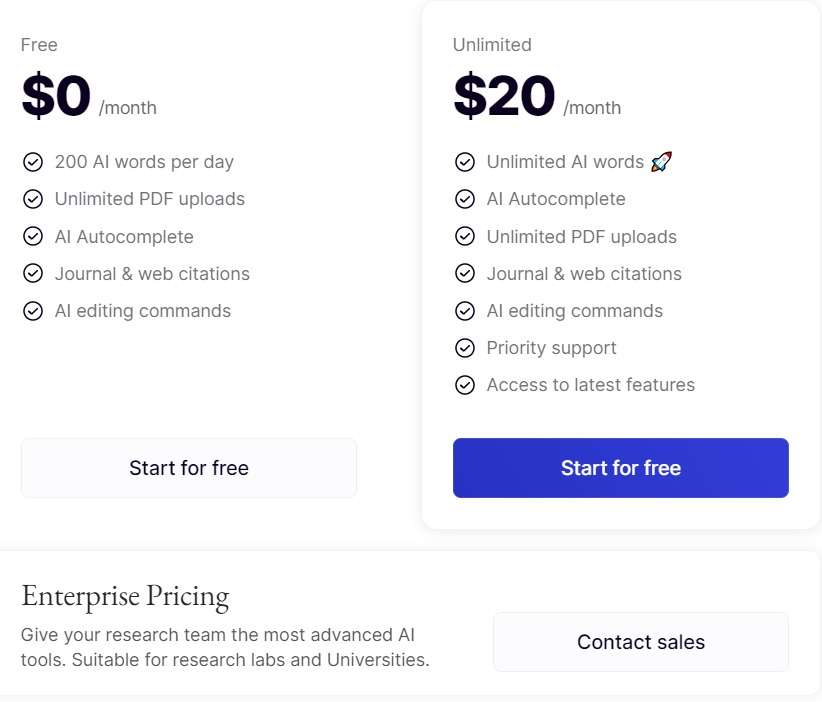Click checkmark icon beside 200 AI words per day
This screenshot has width=822, height=702.
(x=33, y=162)
